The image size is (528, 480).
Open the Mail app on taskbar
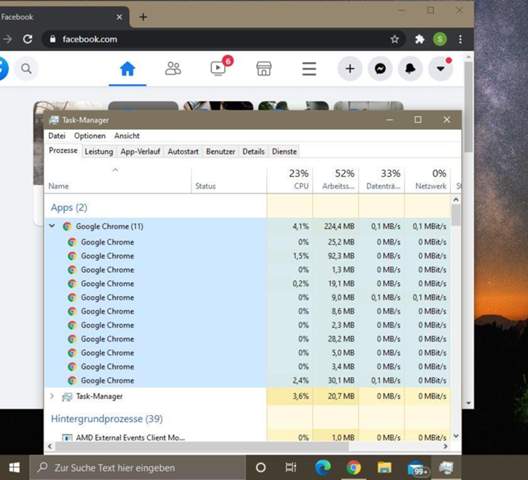click(417, 468)
